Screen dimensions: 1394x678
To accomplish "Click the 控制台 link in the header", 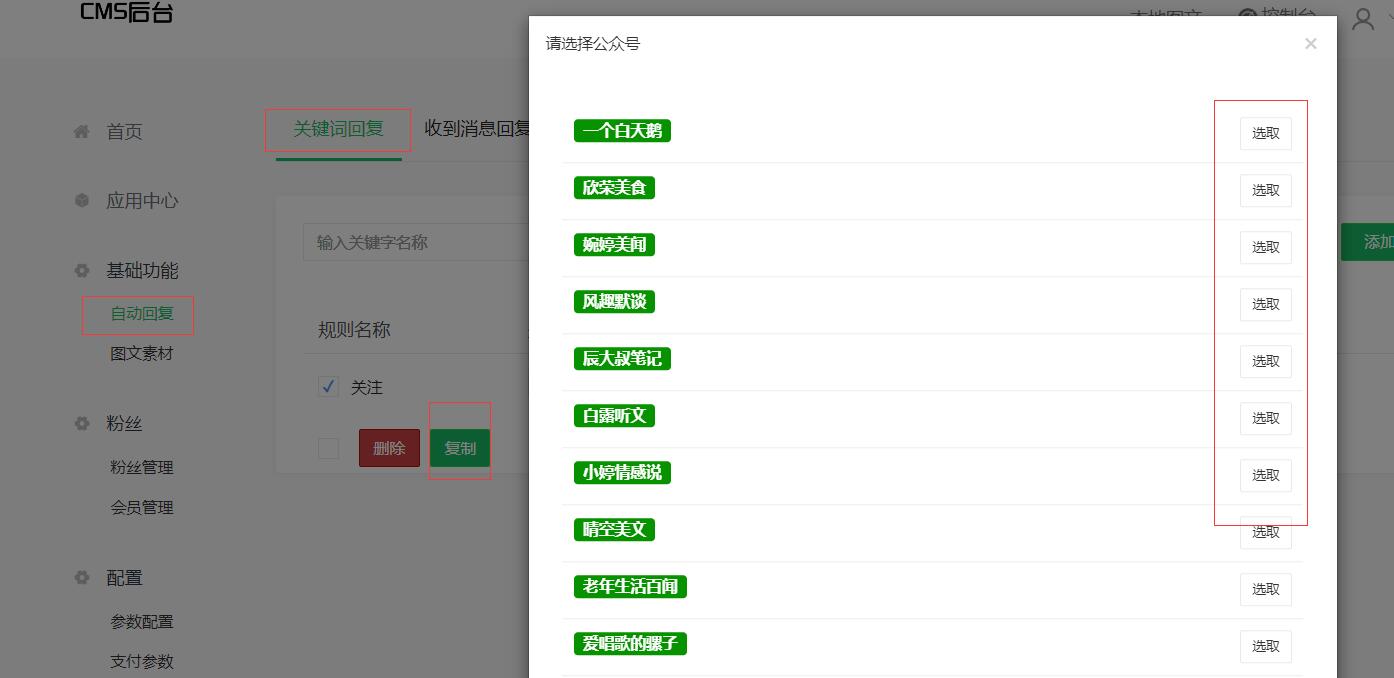I will [x=1277, y=16].
